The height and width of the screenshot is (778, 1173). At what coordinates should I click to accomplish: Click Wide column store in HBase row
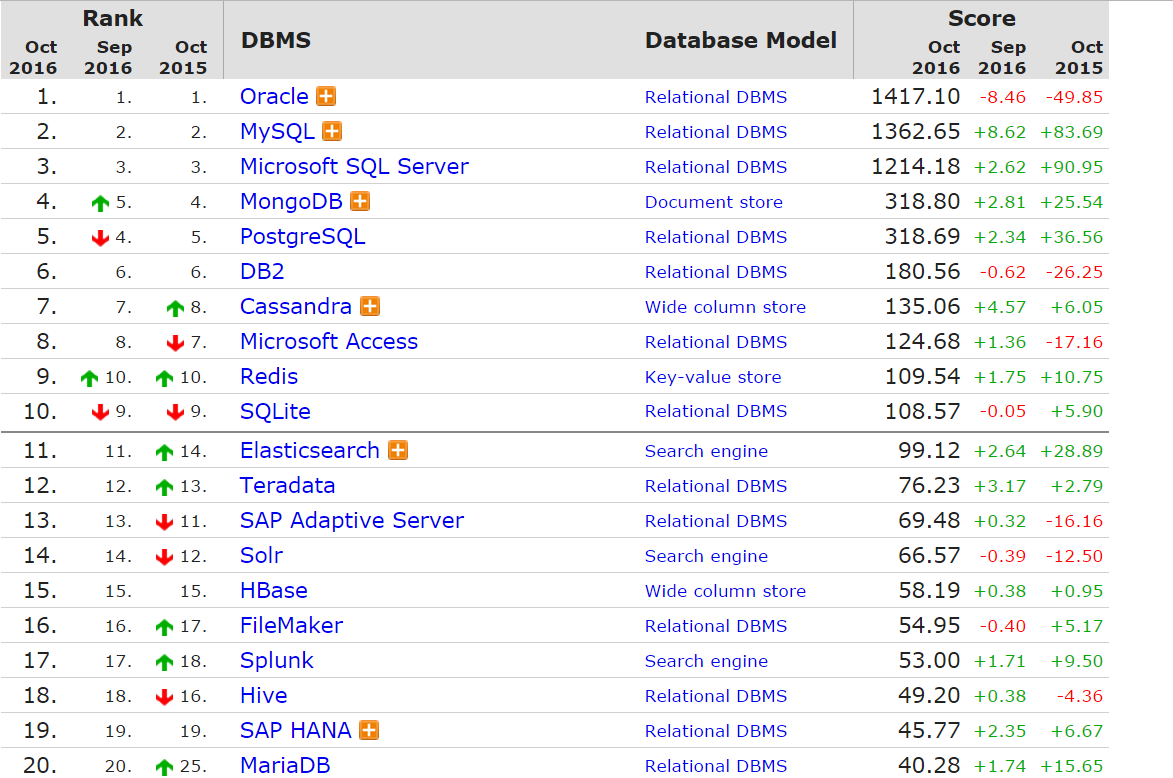coord(725,591)
